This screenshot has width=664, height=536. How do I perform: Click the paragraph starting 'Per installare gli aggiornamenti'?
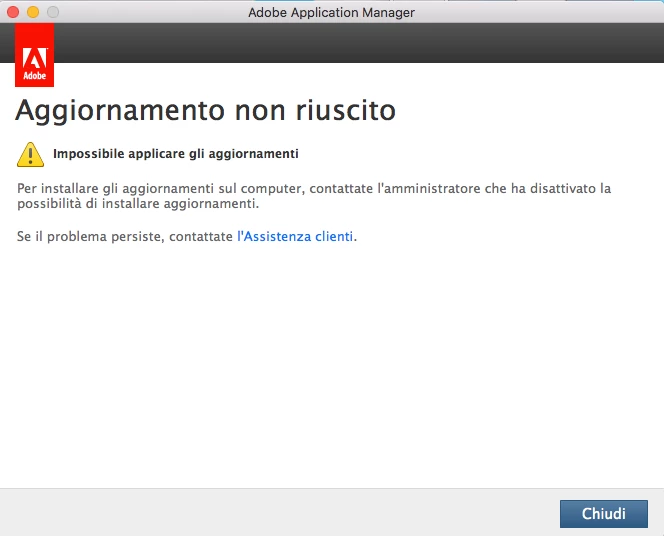click(x=314, y=196)
